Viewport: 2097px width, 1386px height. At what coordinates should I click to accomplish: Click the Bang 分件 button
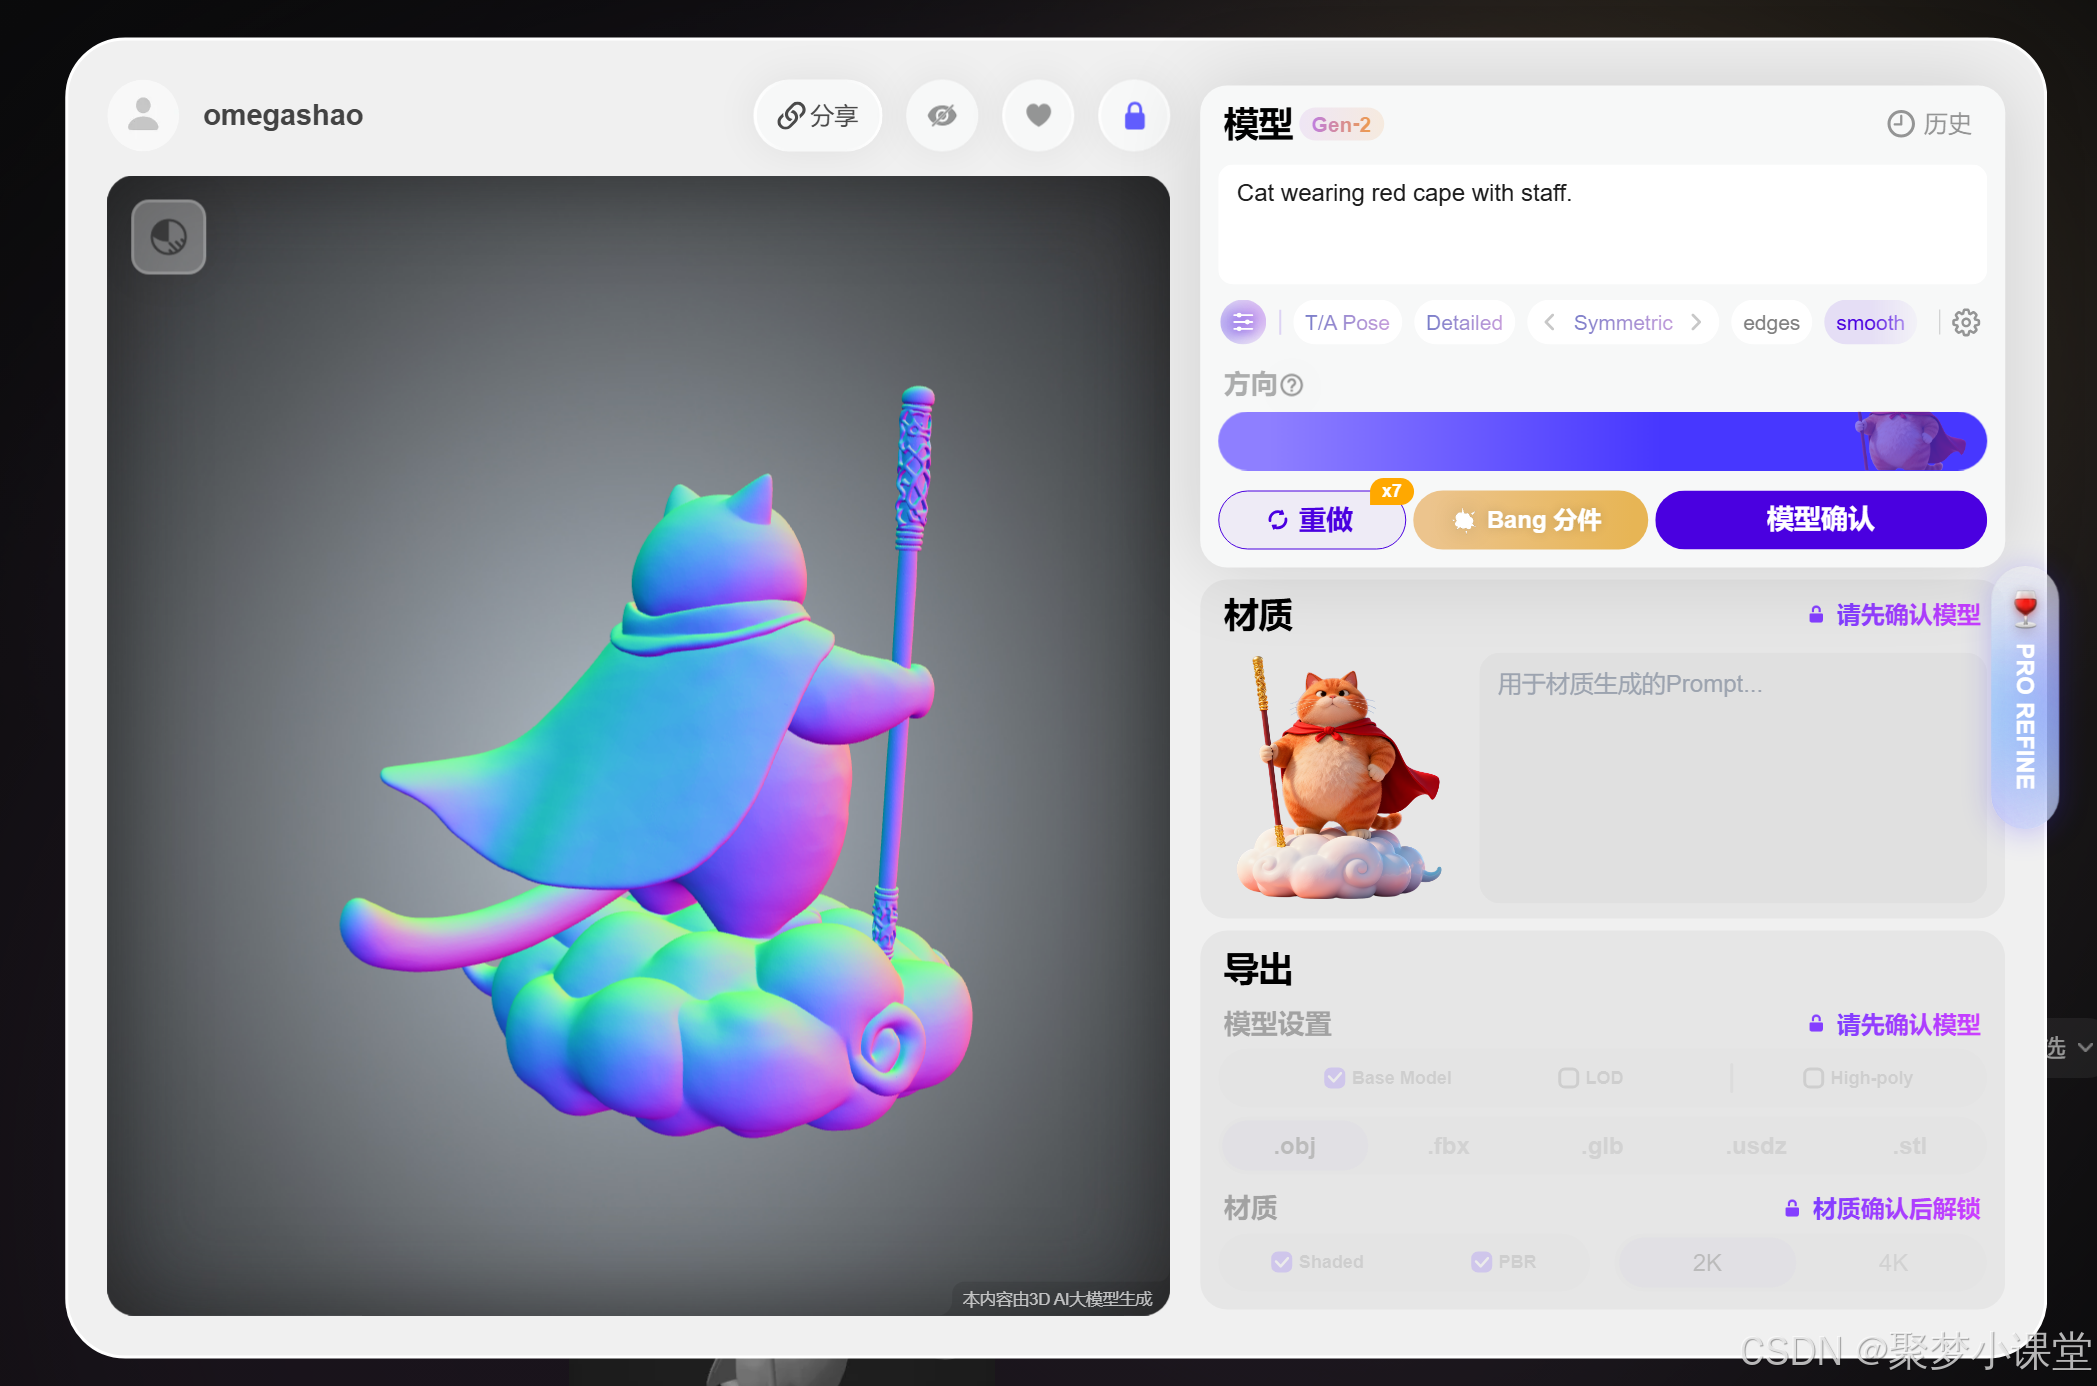click(1529, 520)
